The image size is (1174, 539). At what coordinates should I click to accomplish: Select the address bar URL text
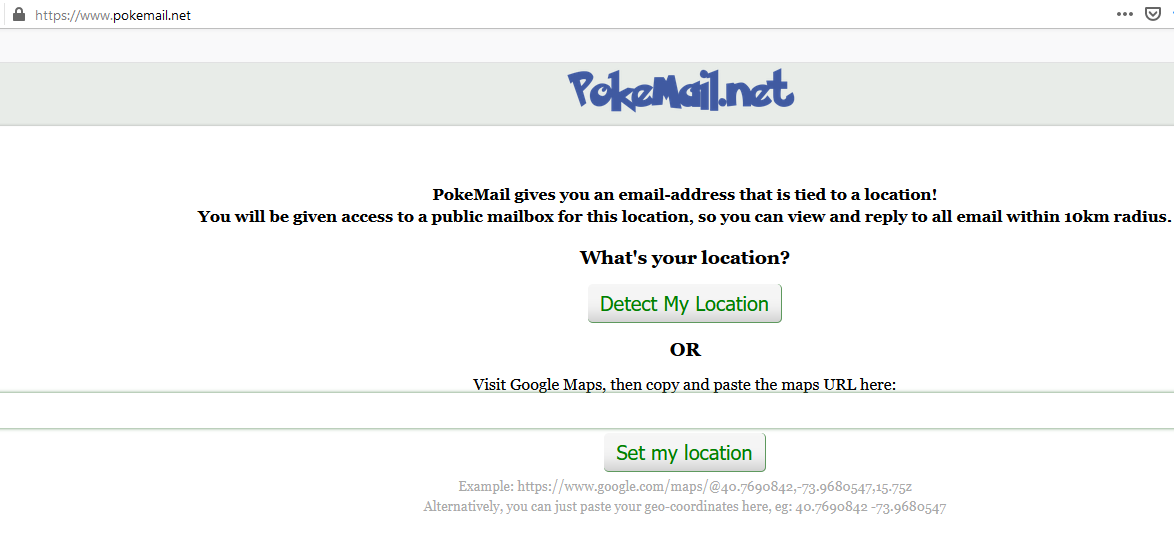point(112,15)
